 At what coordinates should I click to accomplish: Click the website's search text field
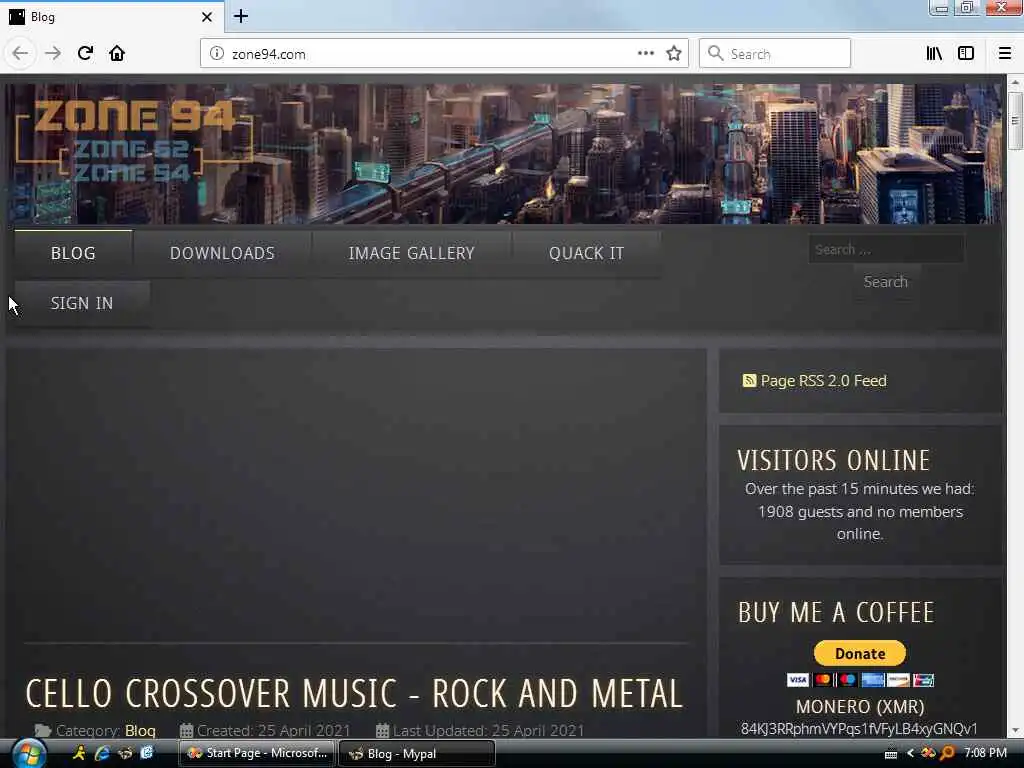[886, 249]
